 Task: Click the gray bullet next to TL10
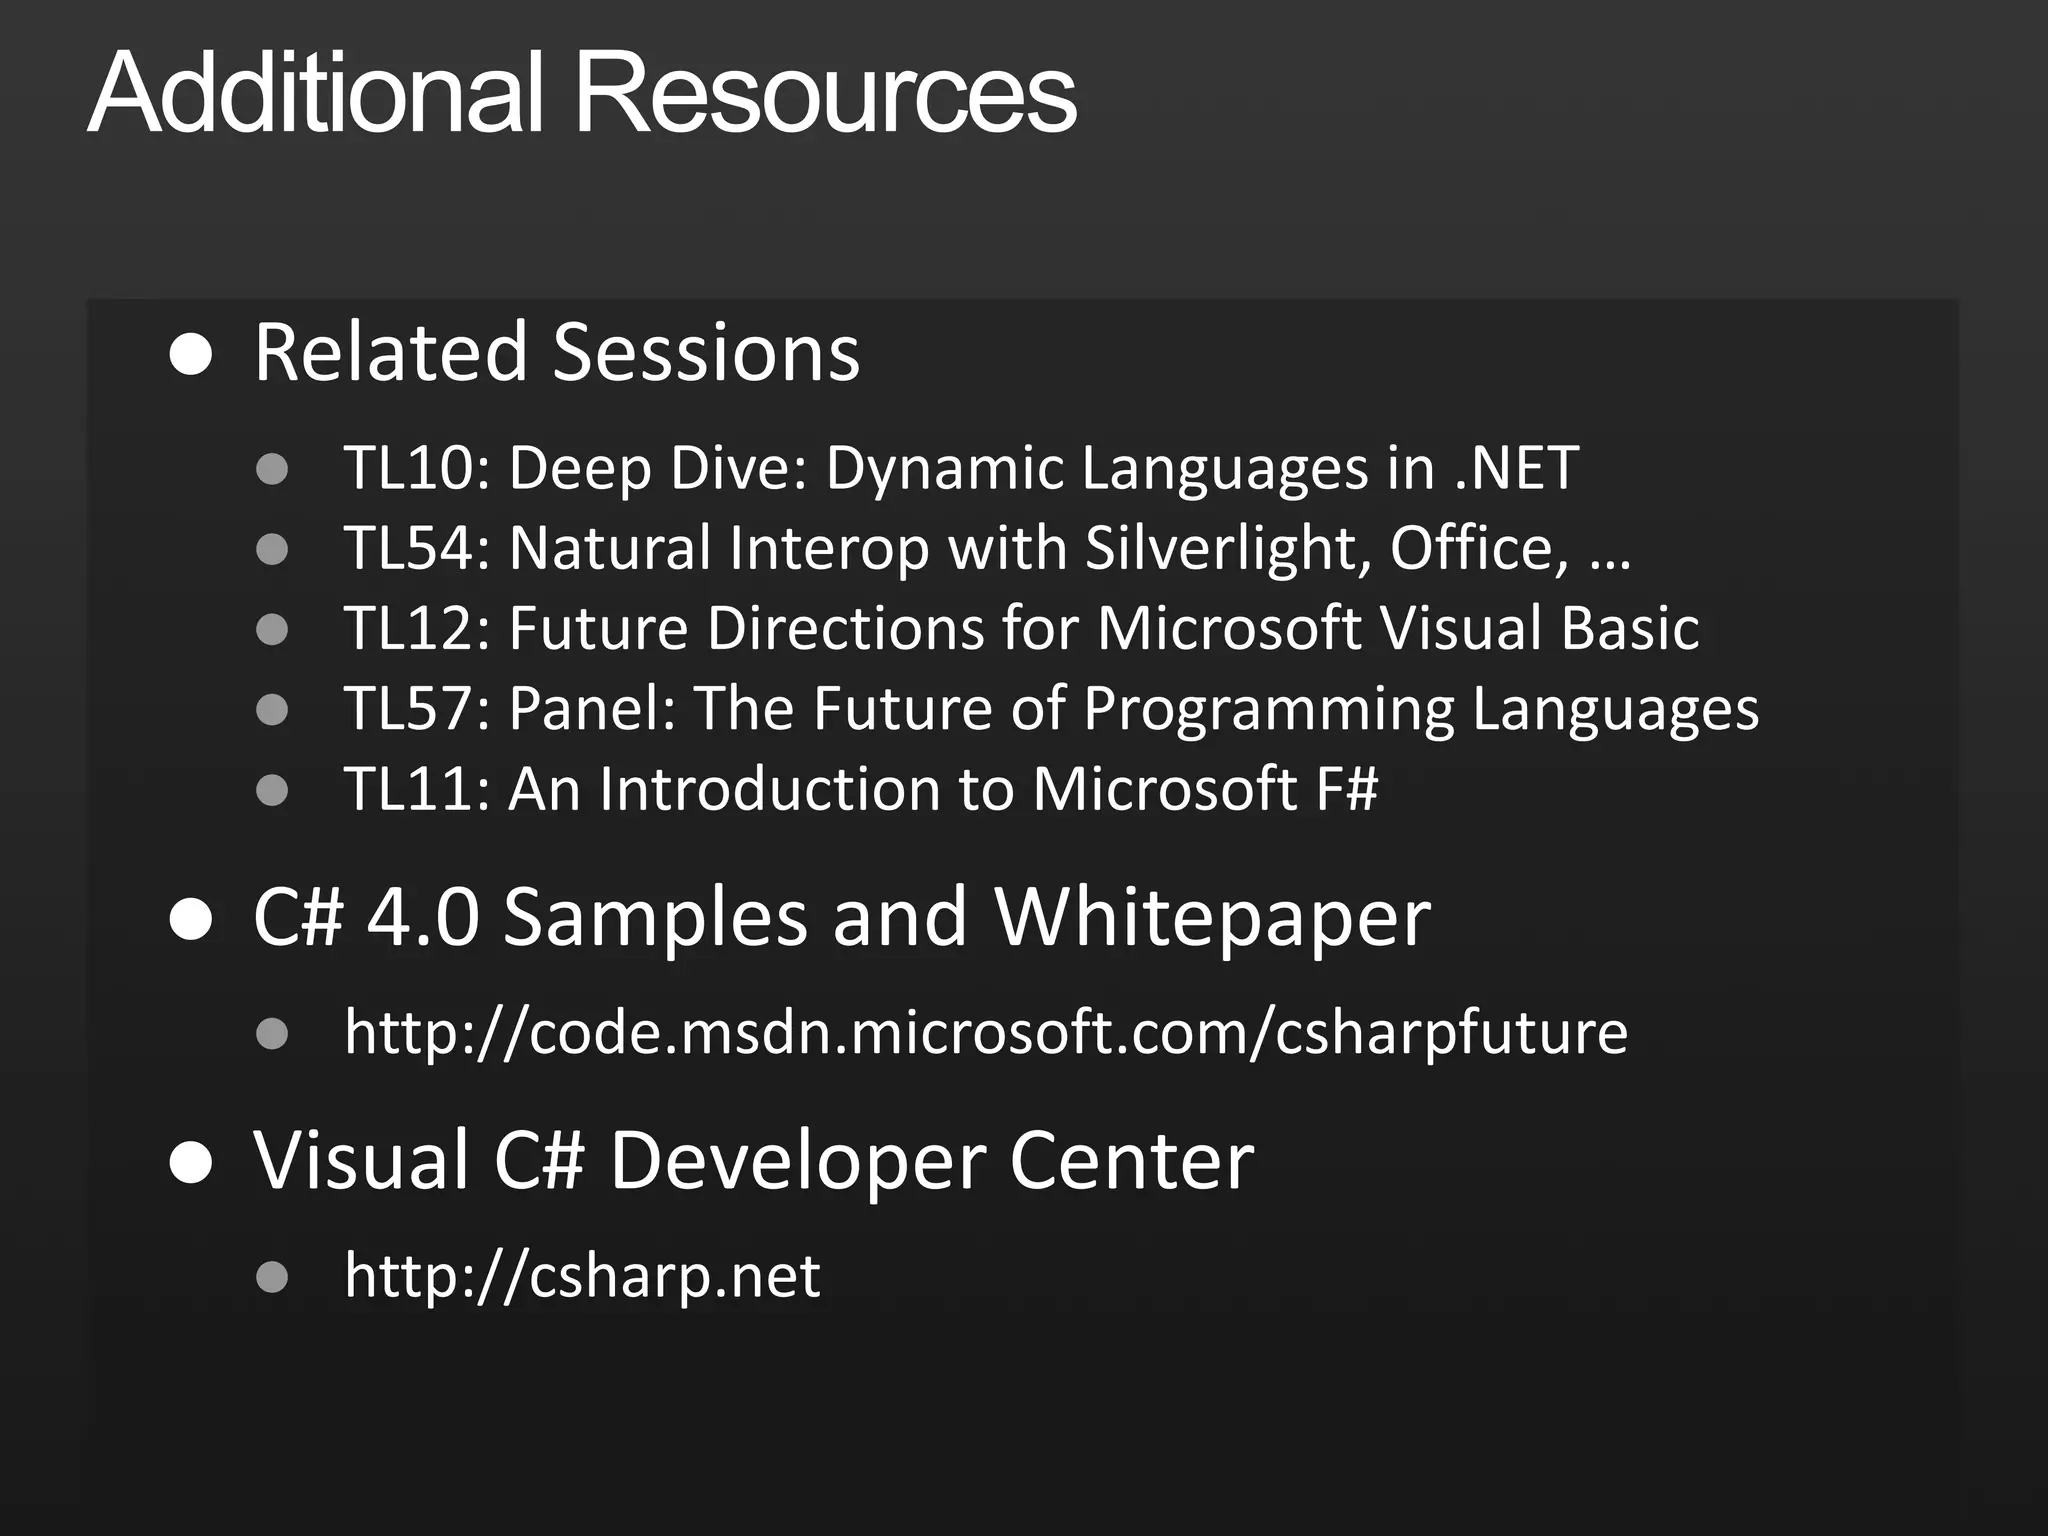tap(272, 469)
